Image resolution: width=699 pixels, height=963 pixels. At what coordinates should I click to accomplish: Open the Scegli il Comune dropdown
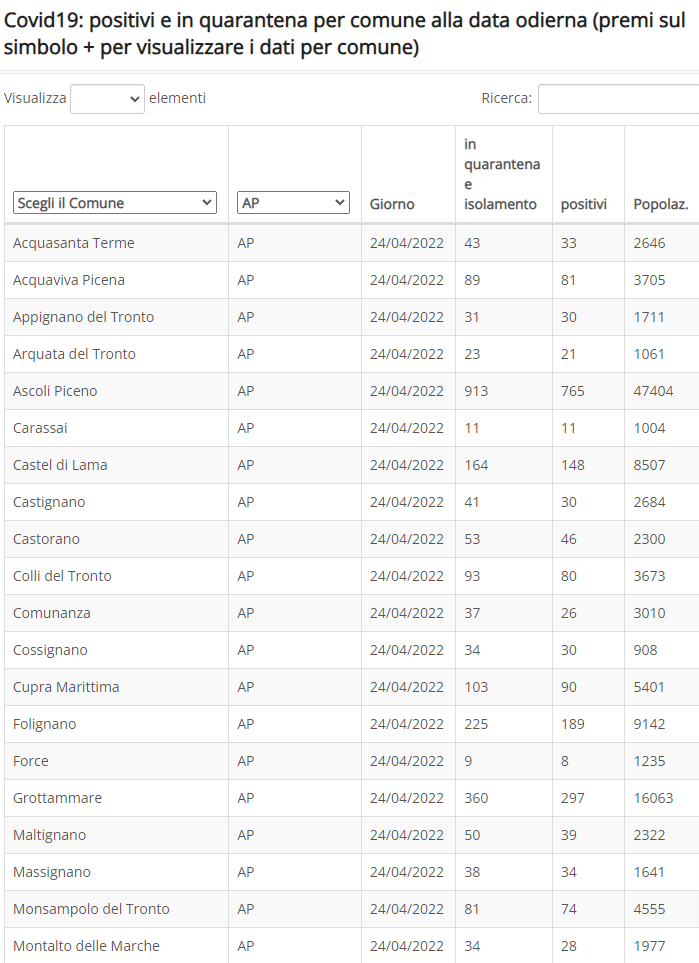click(x=115, y=203)
